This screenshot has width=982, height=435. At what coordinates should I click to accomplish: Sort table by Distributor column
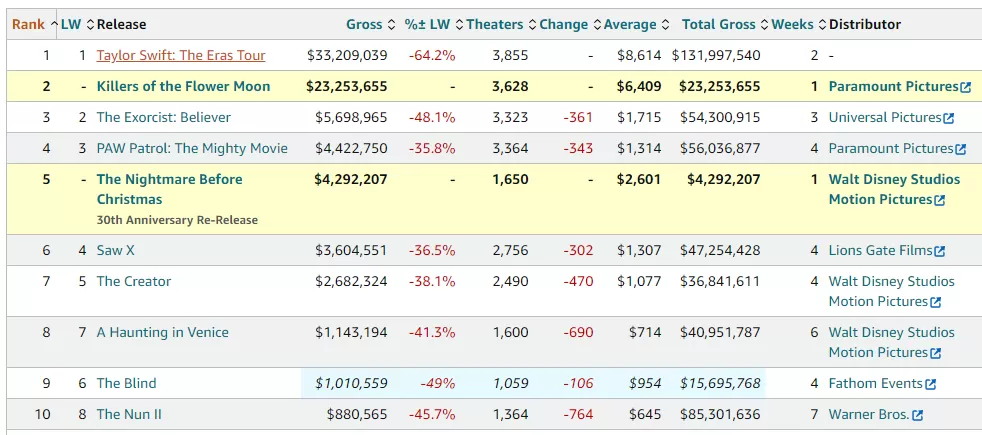tap(865, 24)
